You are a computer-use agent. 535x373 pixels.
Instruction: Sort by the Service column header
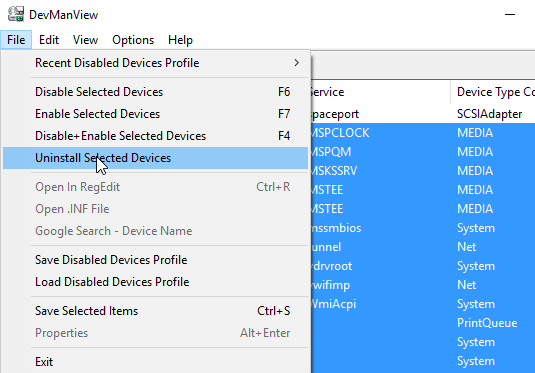(x=380, y=92)
